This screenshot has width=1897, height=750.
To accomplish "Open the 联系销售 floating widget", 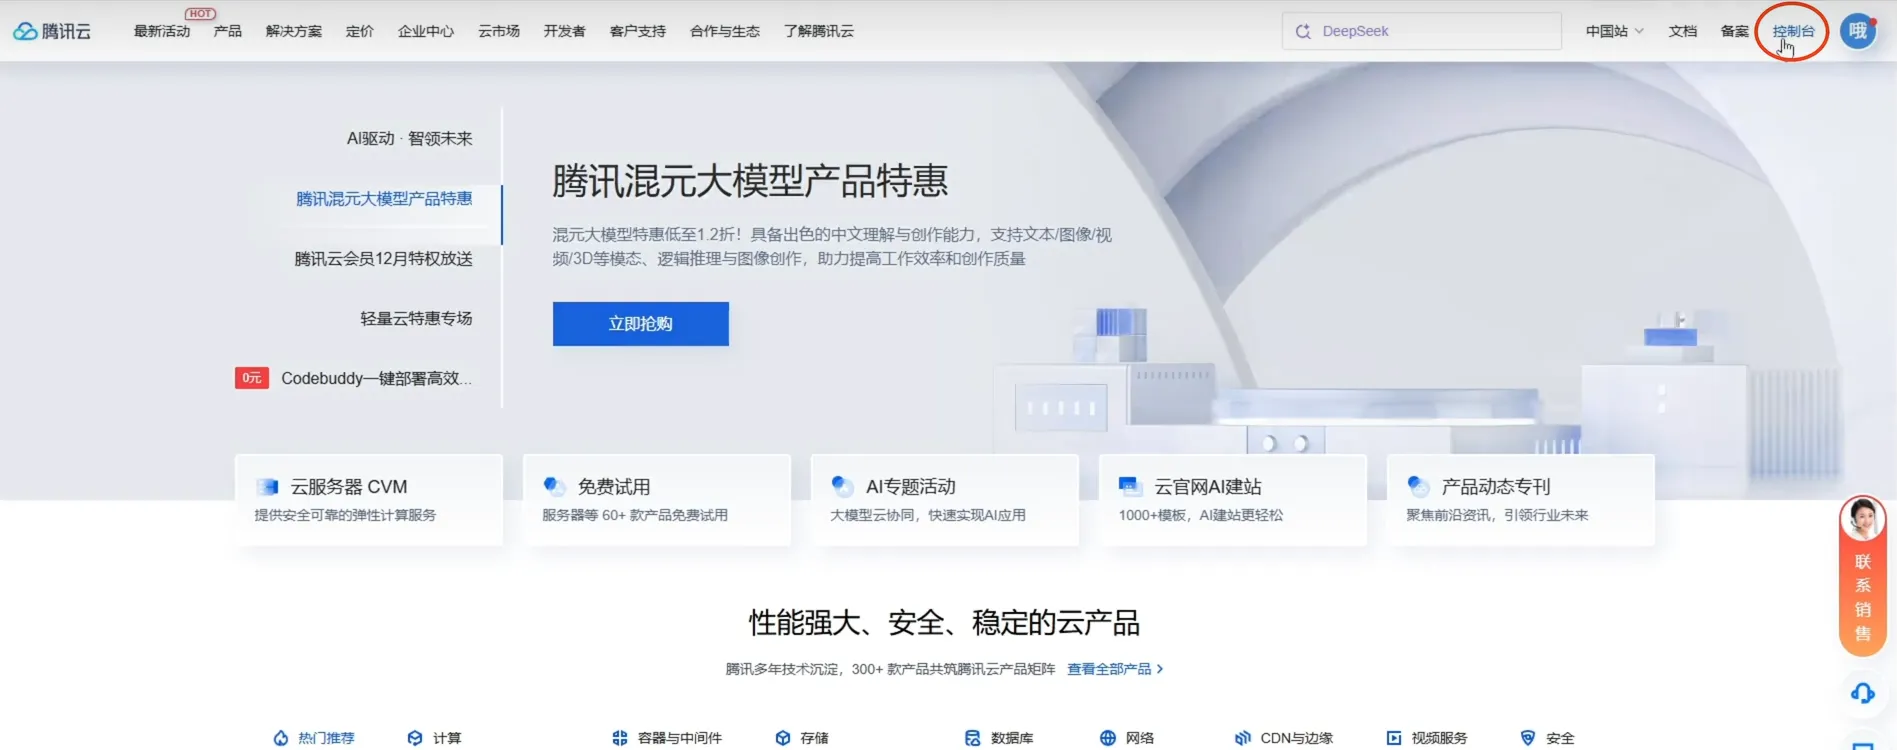I will coord(1862,578).
